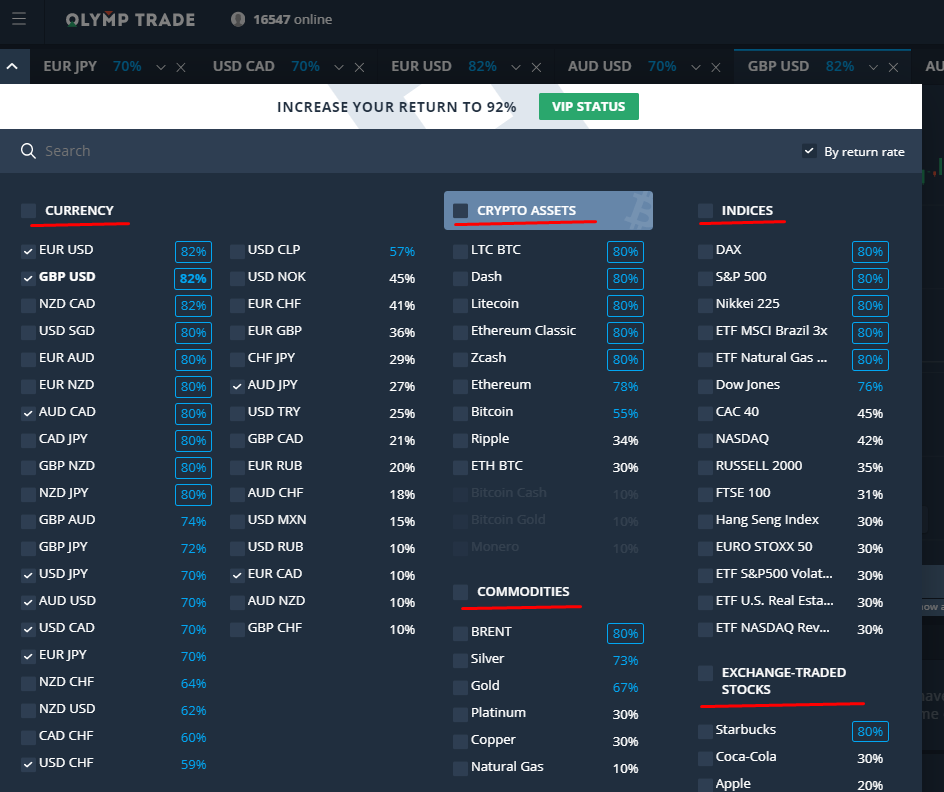Uncheck the AUD JPY checkbox
This screenshot has width=944, height=792.
237,386
